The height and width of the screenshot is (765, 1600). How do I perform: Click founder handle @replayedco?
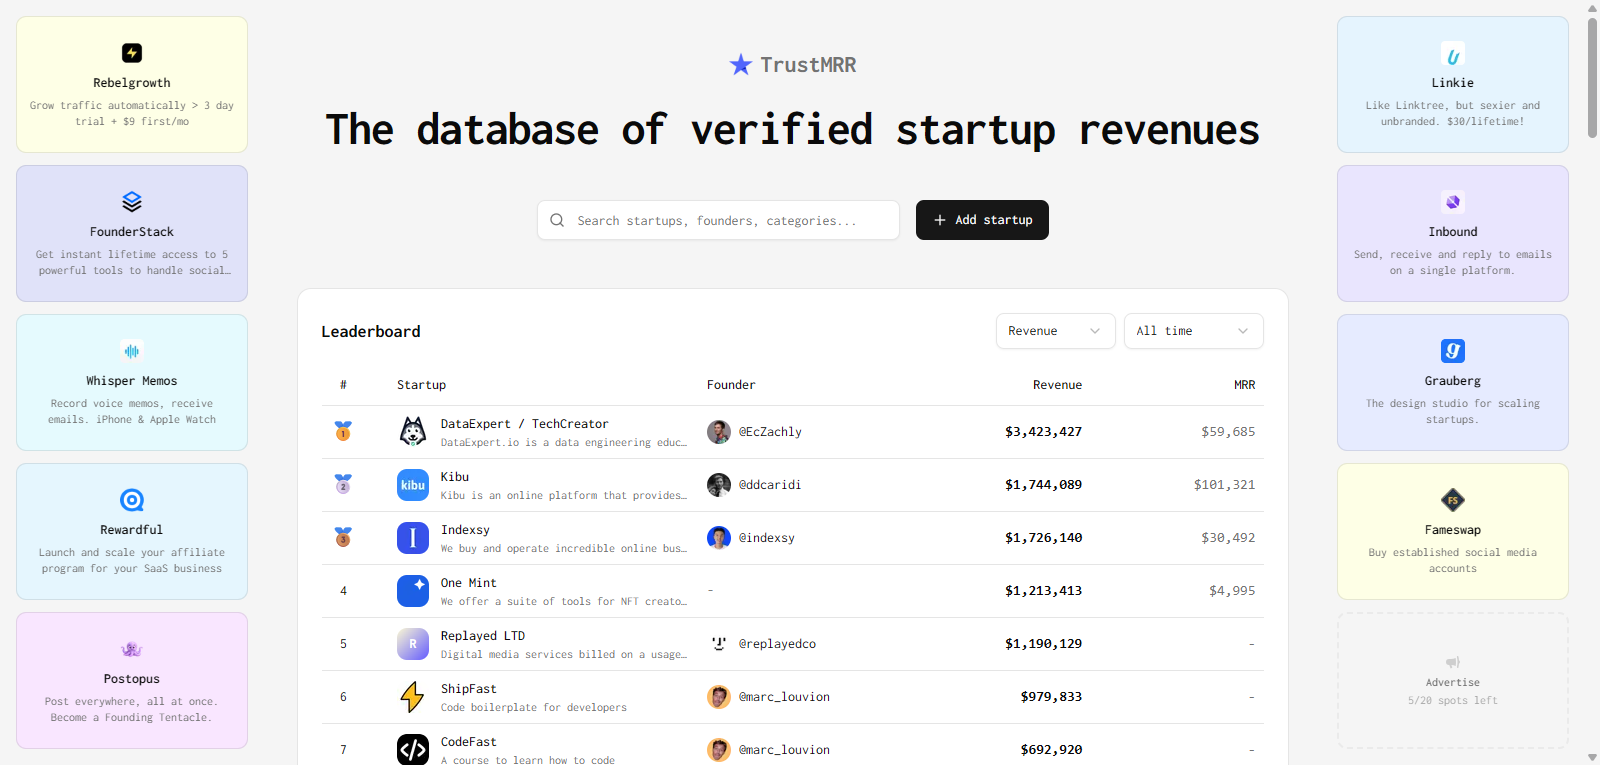[x=777, y=644]
